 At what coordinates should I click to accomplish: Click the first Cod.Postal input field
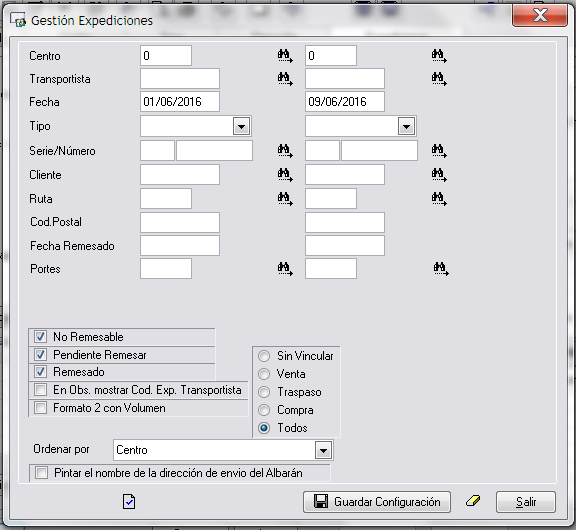click(x=180, y=222)
